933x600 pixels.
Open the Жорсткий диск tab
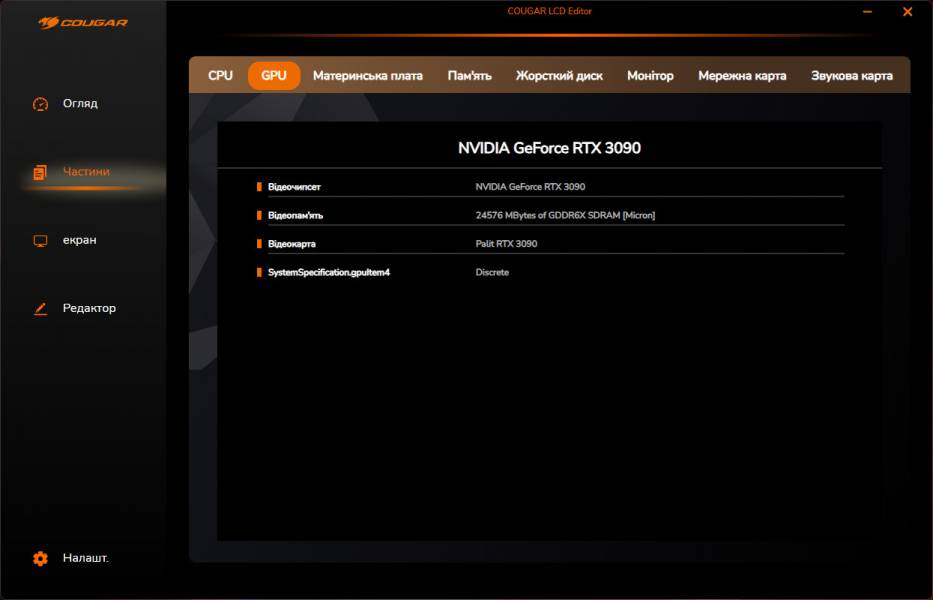[558, 75]
